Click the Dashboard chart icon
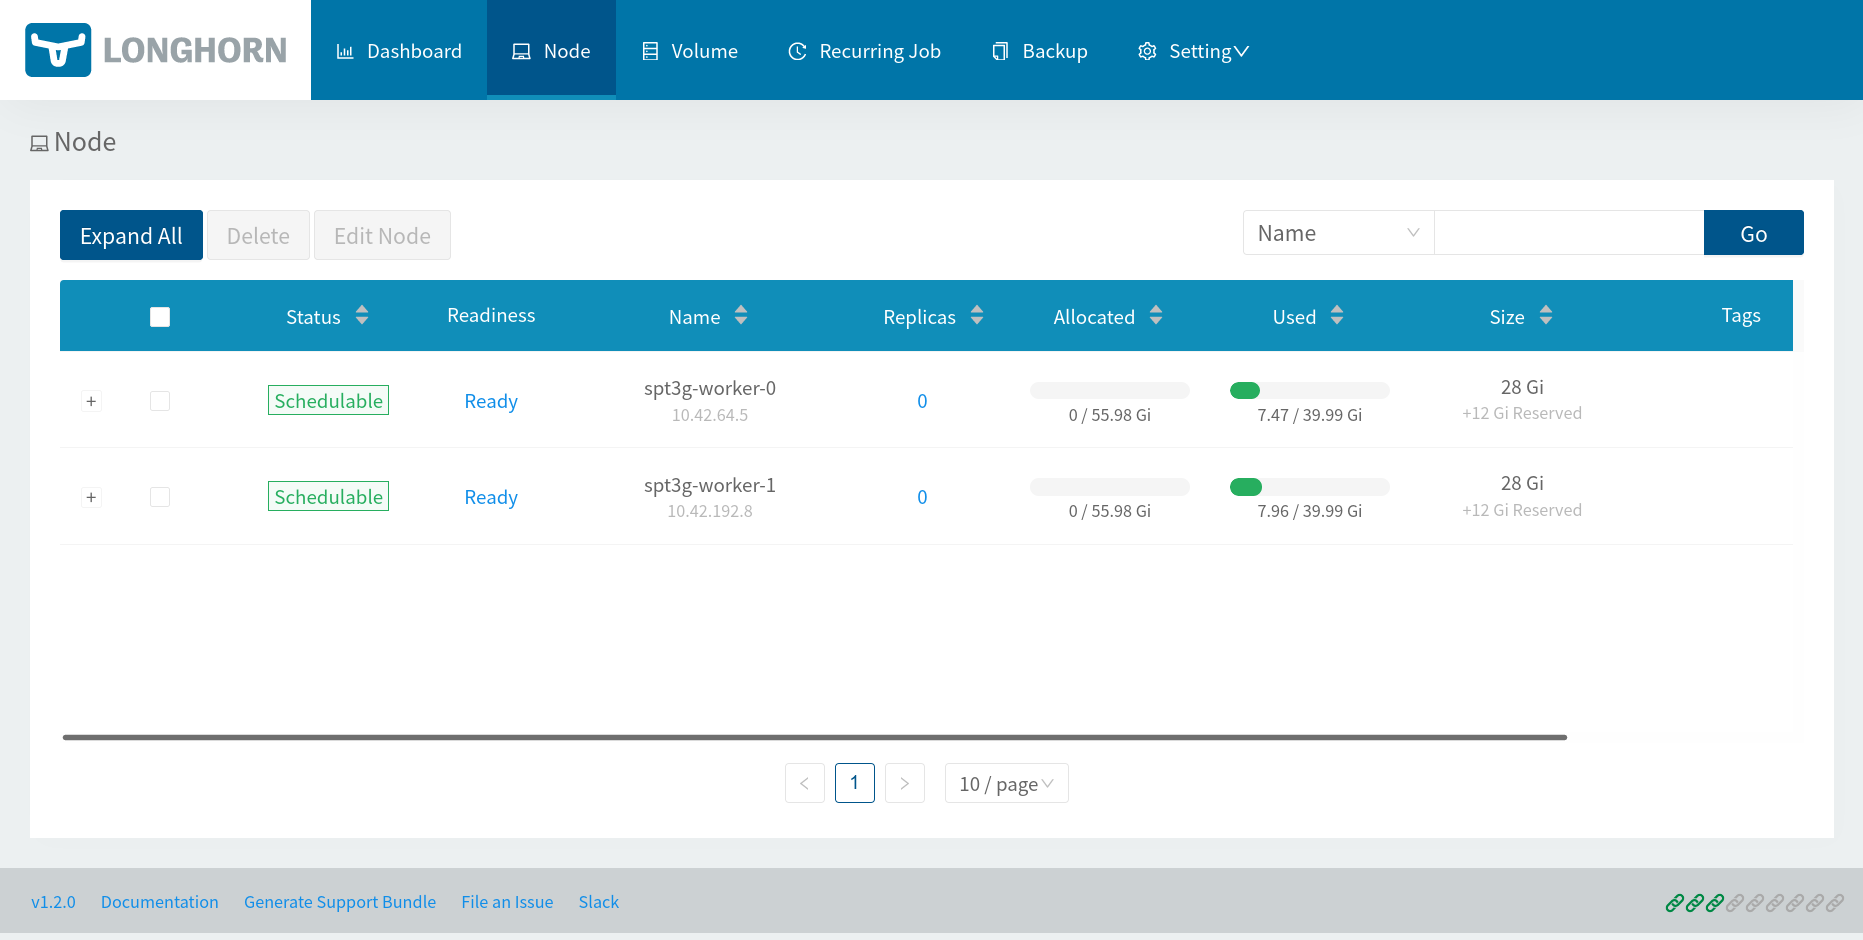1863x940 pixels. 345,51
